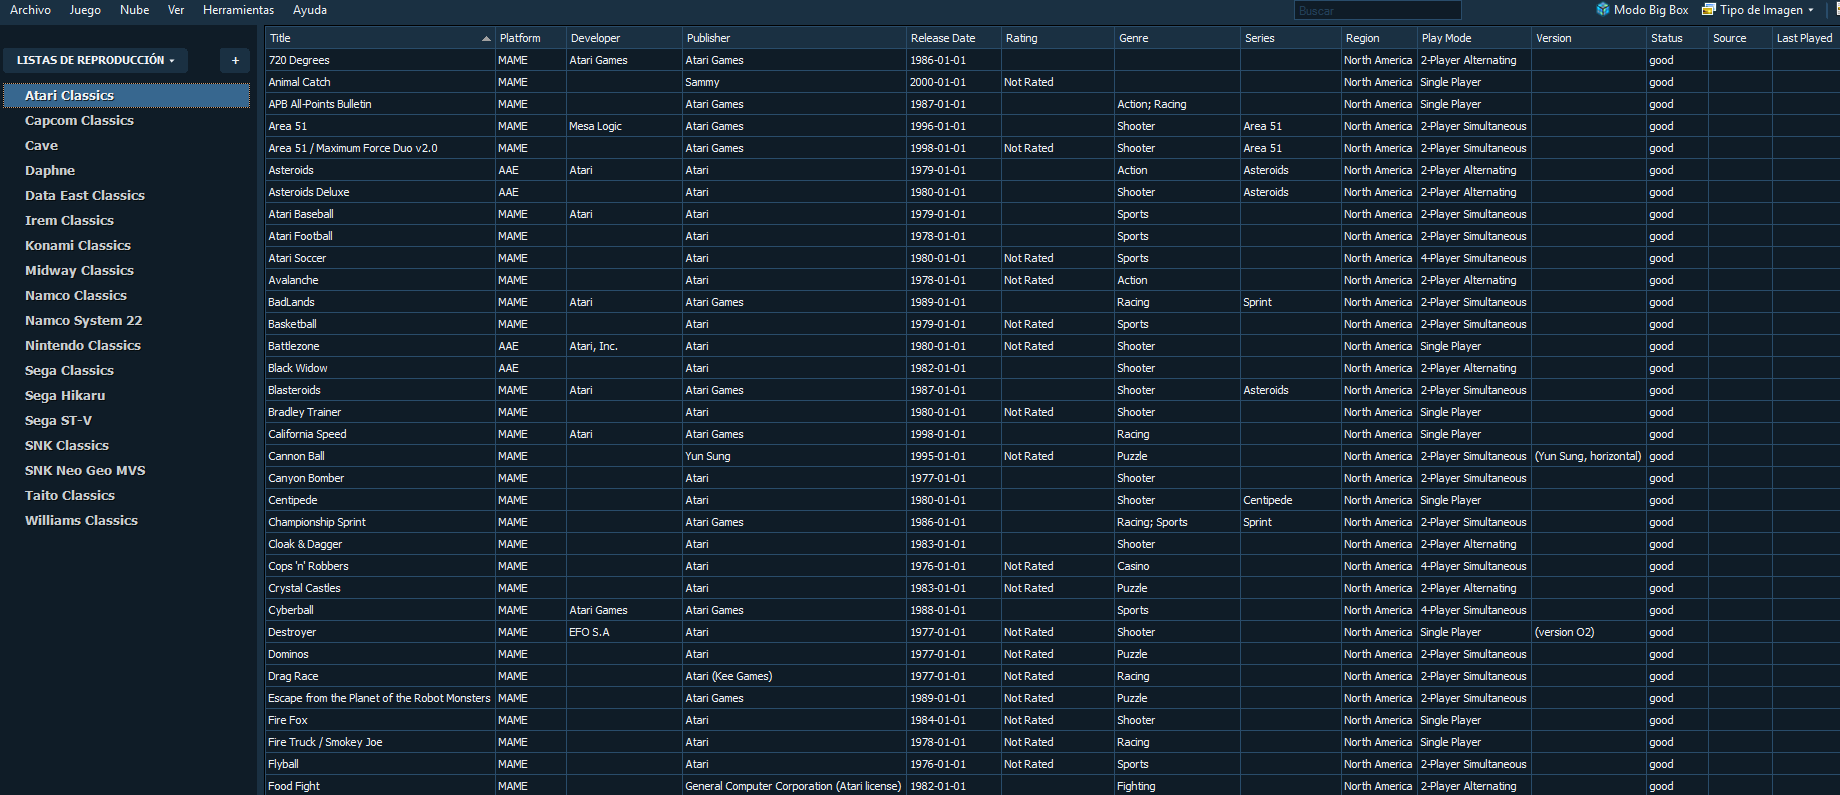Image resolution: width=1840 pixels, height=795 pixels.
Task: Sort by the Play Mode column header
Action: point(1474,38)
